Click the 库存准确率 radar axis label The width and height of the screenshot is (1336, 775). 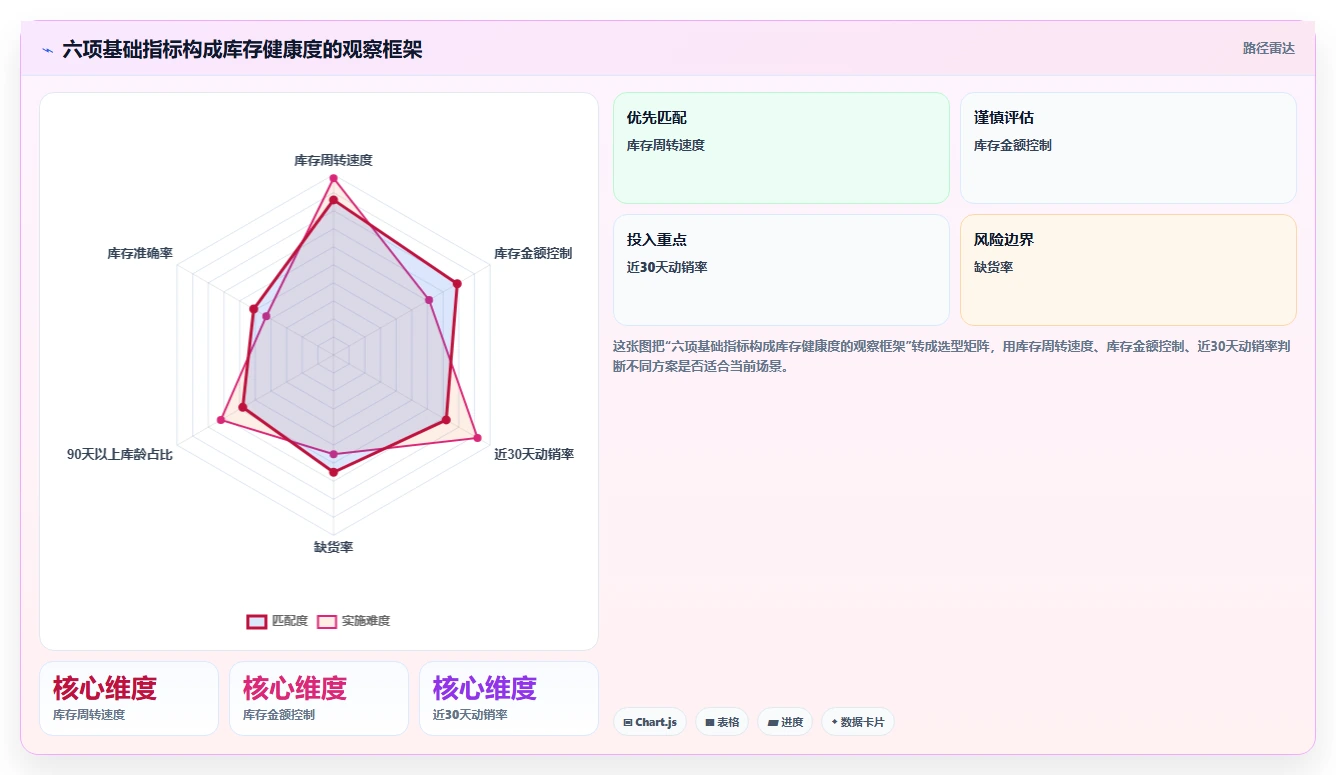[140, 254]
